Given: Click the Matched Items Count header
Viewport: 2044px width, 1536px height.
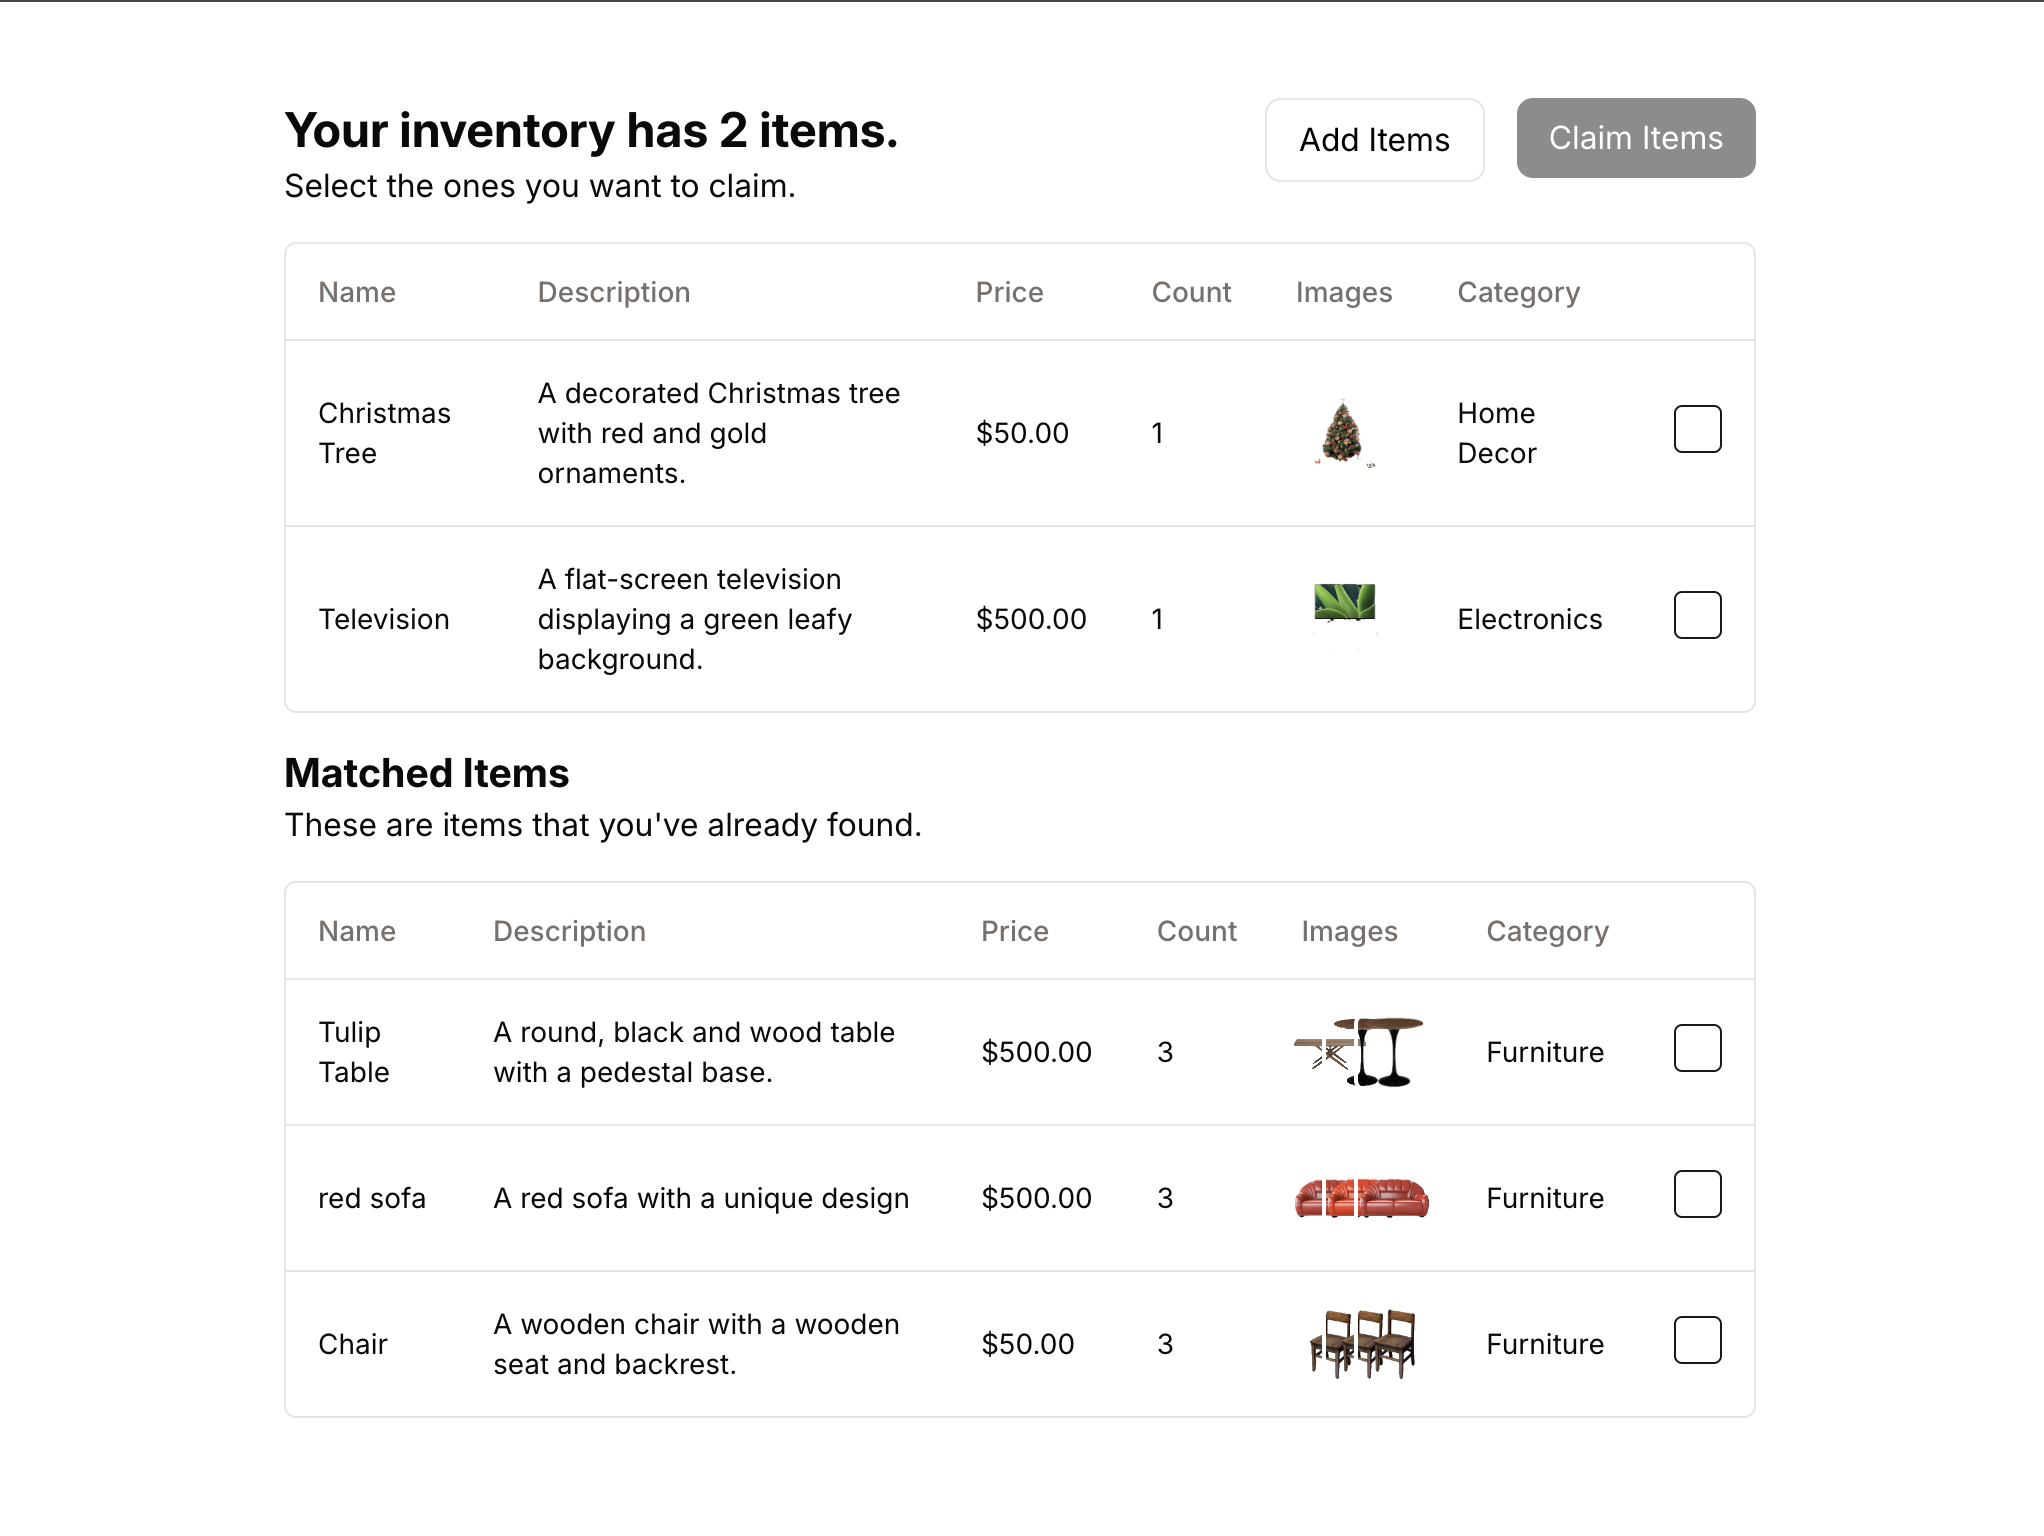Looking at the screenshot, I should (1196, 931).
